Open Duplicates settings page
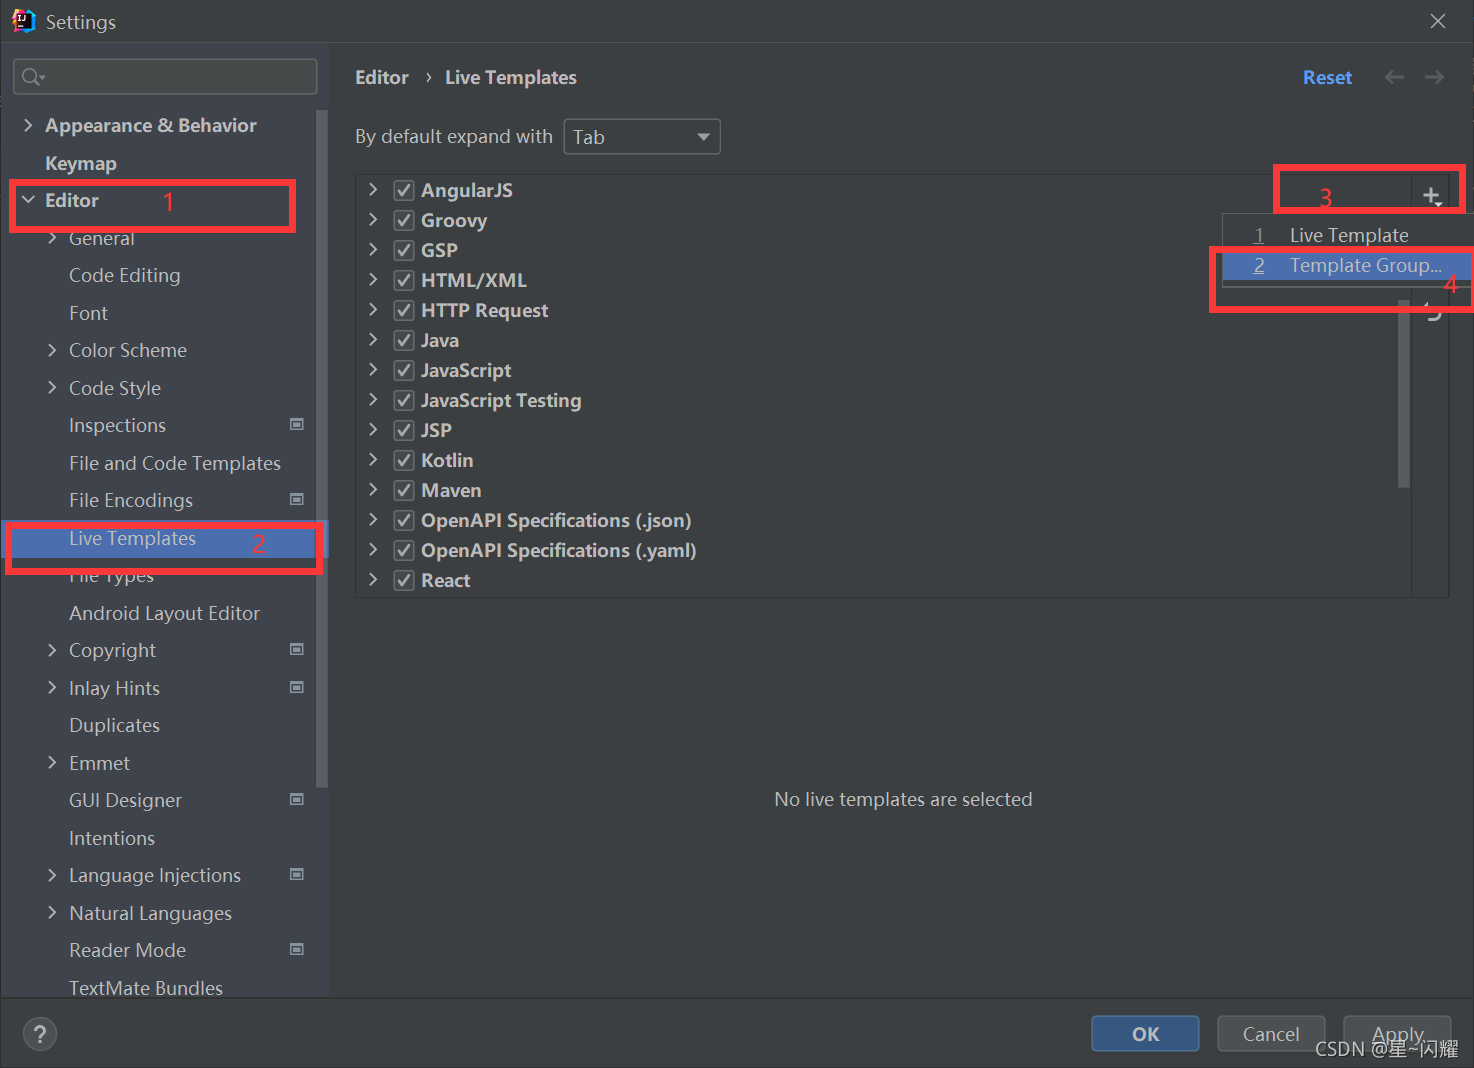This screenshot has height=1068, width=1474. [114, 725]
